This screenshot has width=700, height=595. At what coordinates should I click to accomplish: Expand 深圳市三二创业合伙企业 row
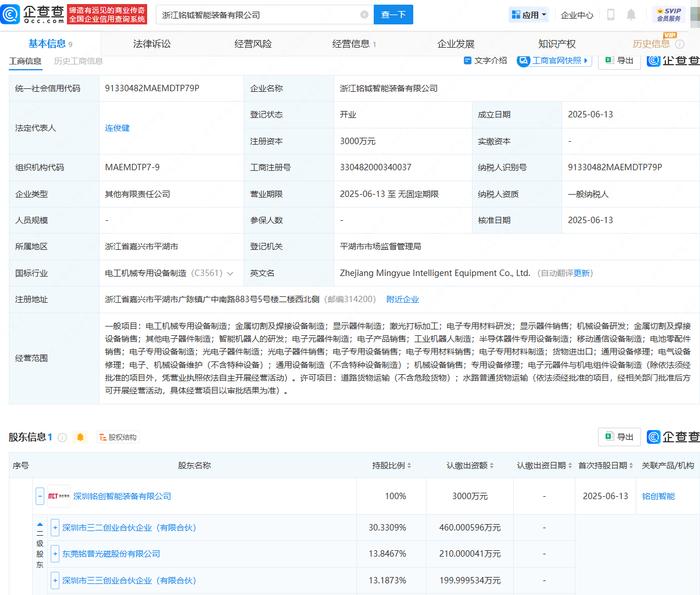[55, 528]
